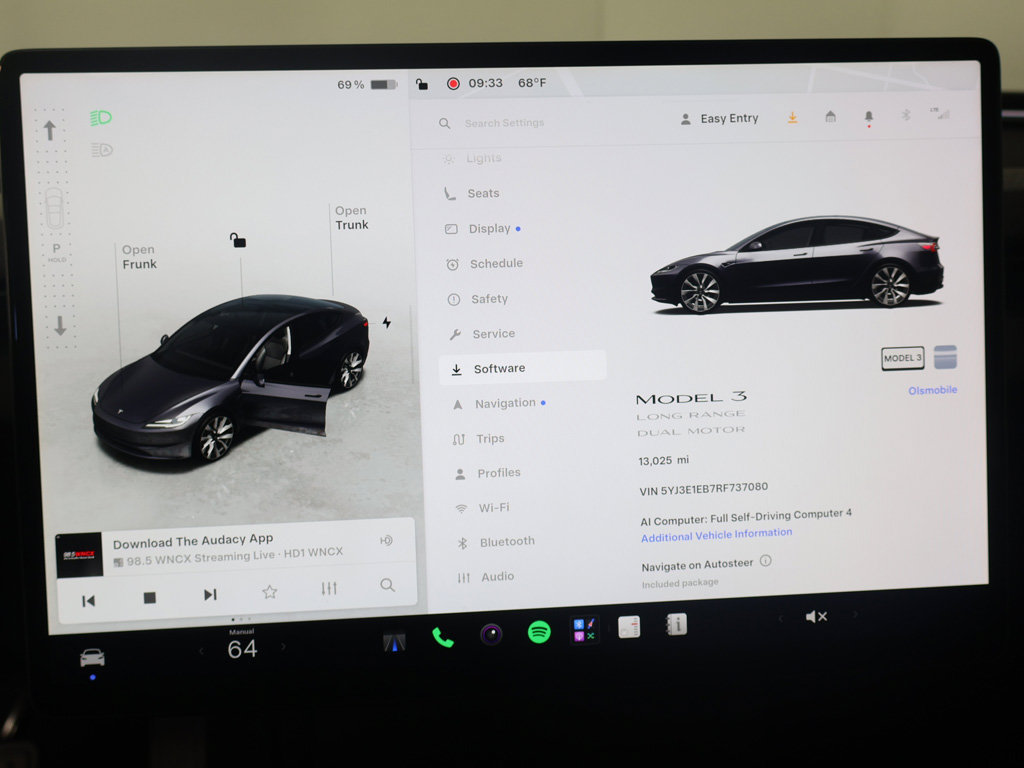
Task: Increase temperature with right arrow
Action: pyautogui.click(x=283, y=647)
